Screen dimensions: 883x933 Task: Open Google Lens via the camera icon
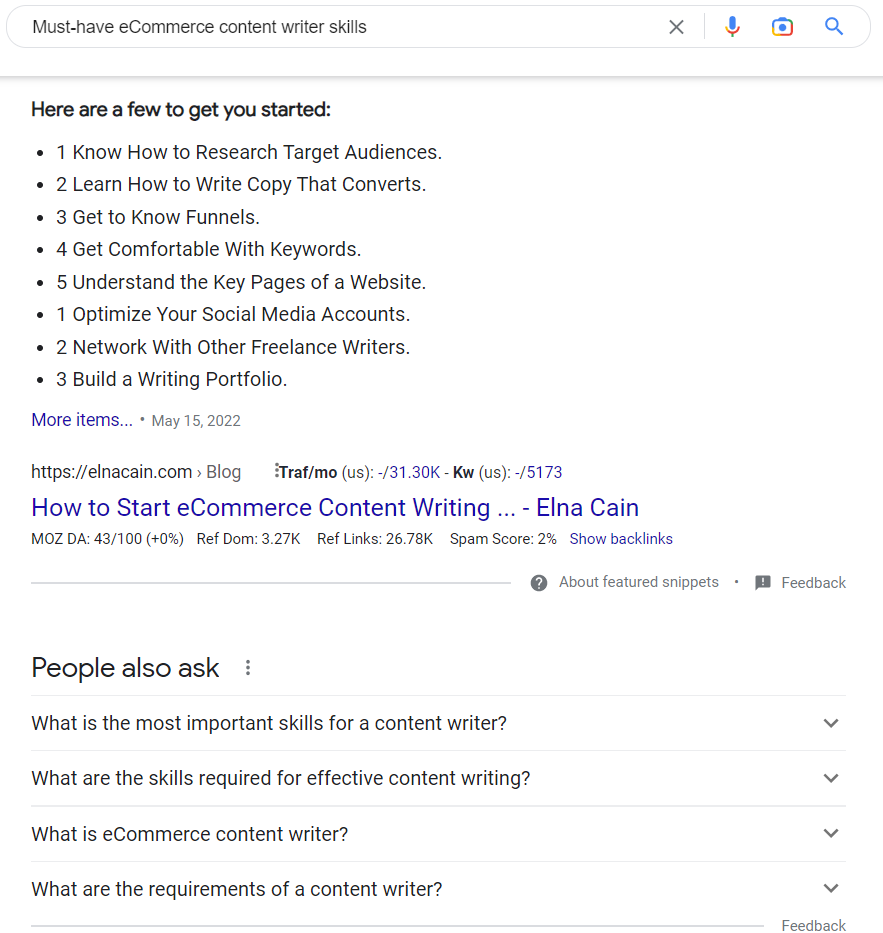click(x=782, y=27)
